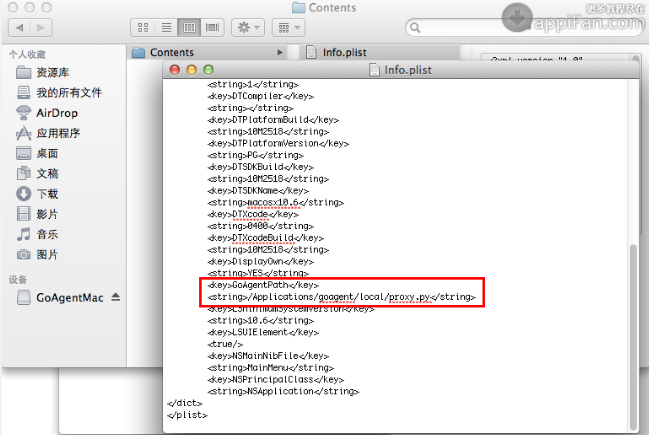Click the LSUIElement key line
The width and height of the screenshot is (649, 435).
(263, 332)
